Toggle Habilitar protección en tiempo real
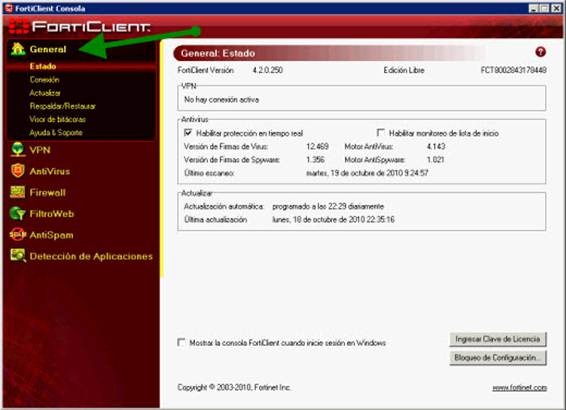The width and height of the screenshot is (566, 410). coord(188,133)
